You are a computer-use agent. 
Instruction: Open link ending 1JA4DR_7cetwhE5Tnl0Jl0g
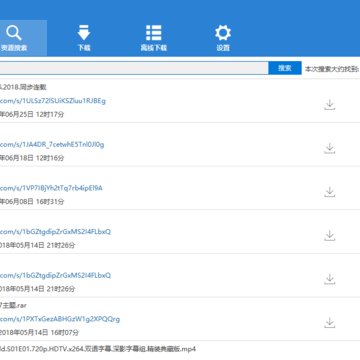point(52,144)
